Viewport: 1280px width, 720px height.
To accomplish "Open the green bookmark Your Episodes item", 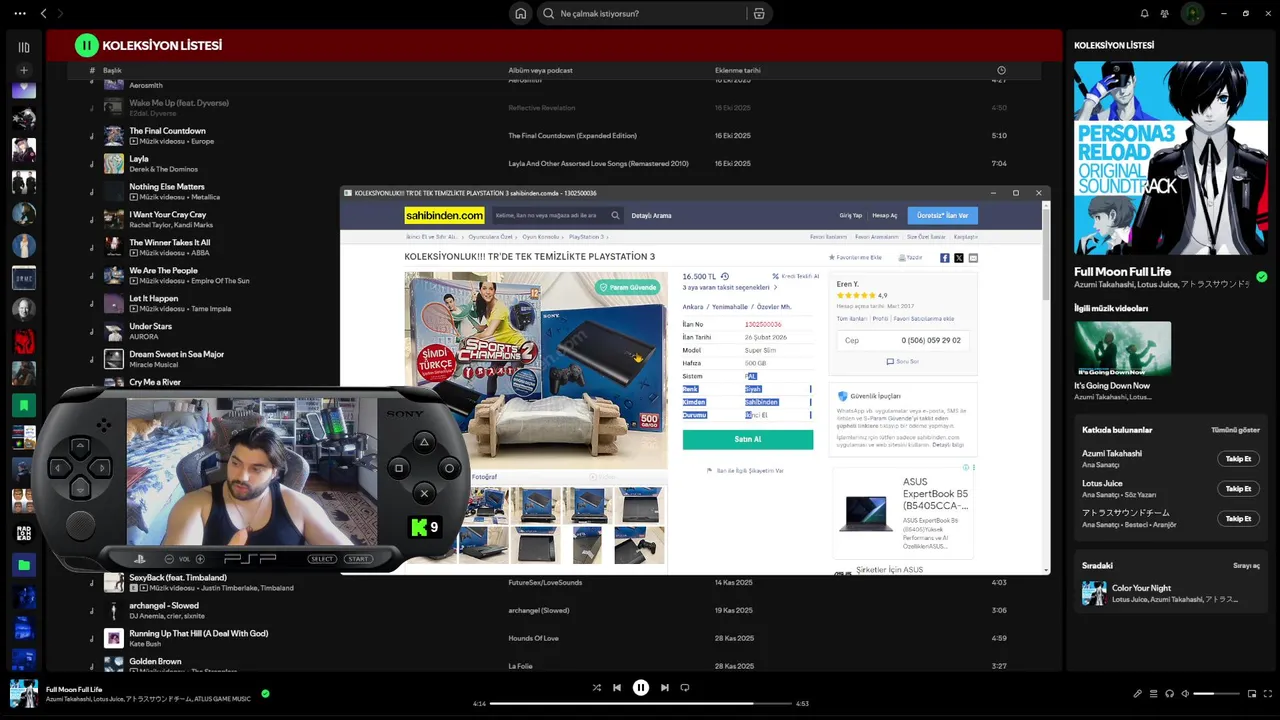I will coord(24,405).
